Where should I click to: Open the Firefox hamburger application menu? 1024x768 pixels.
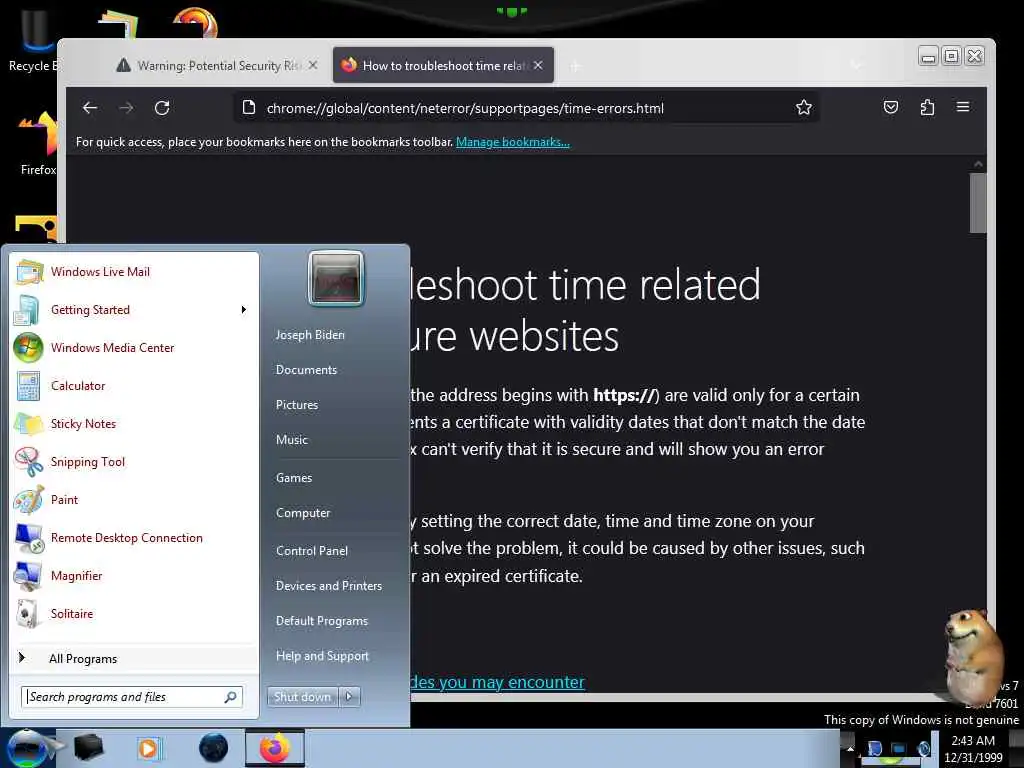click(963, 107)
